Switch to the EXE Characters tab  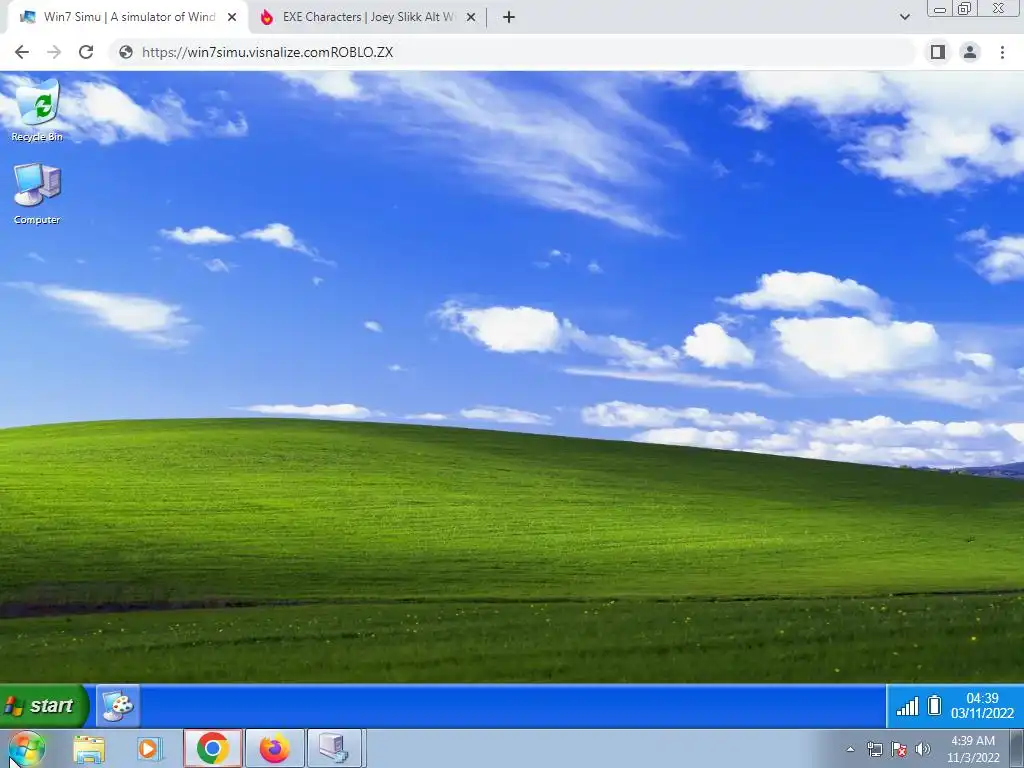point(368,17)
